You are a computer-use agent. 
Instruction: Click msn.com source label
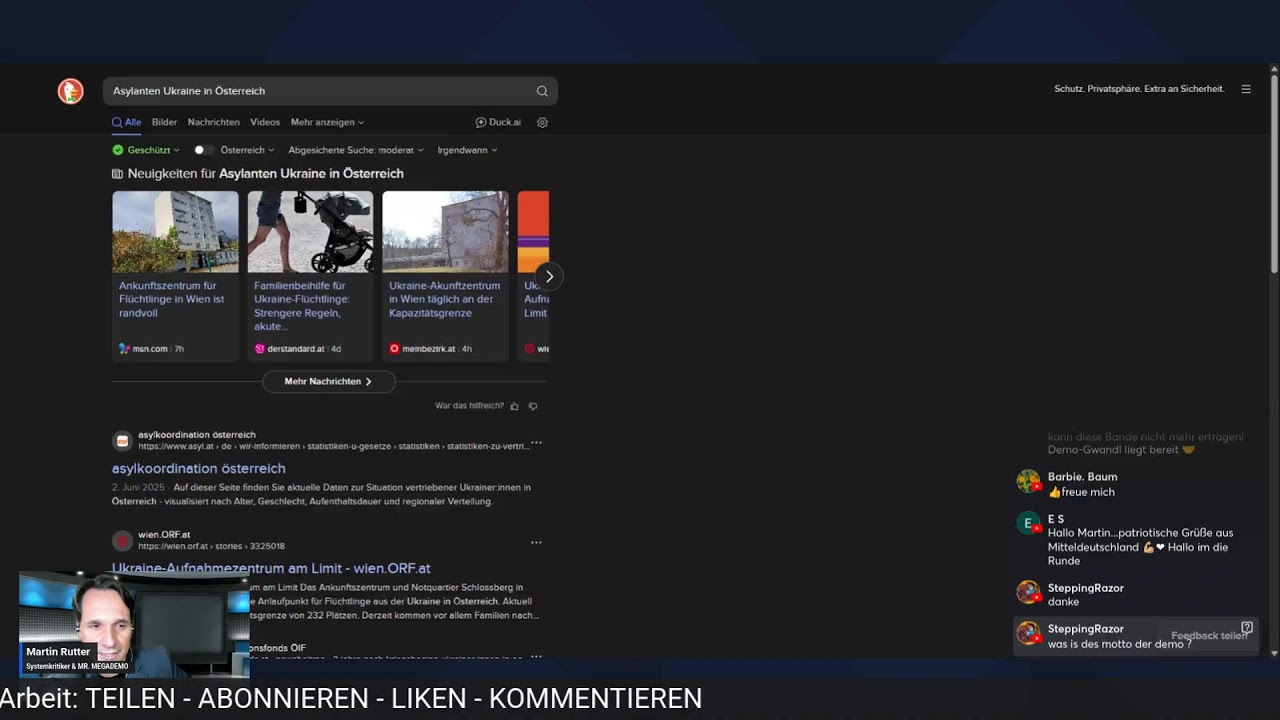(150, 349)
